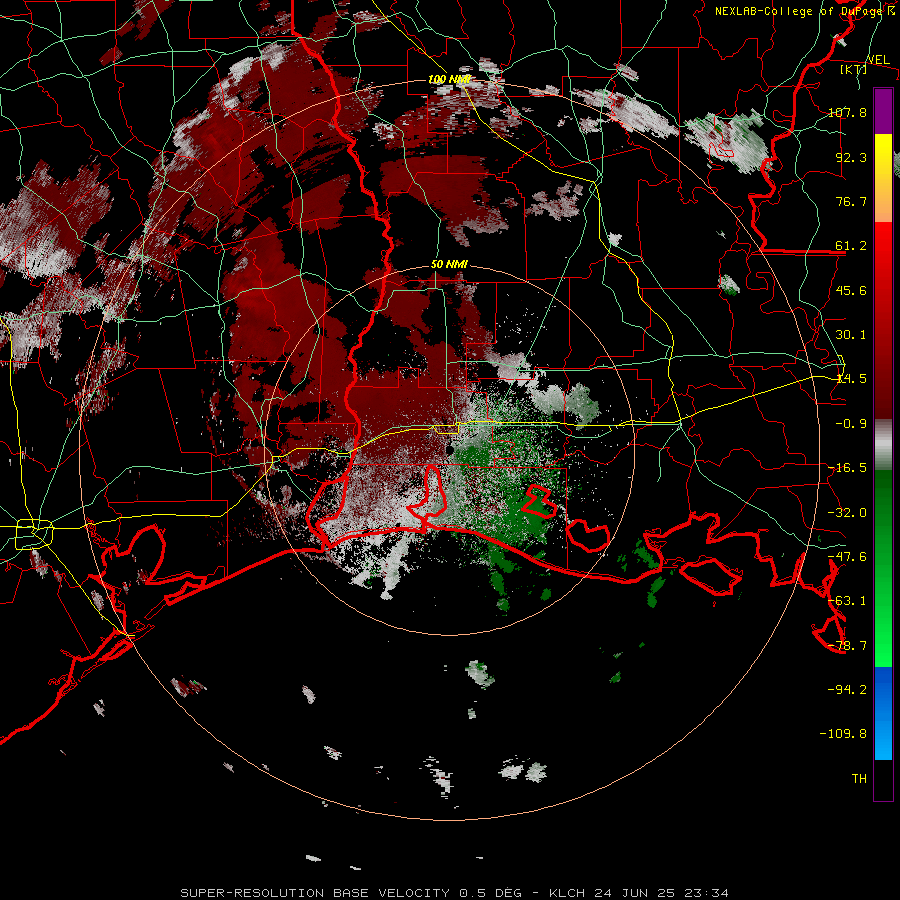Select the blue segment of the velocity color bar

[x=883, y=713]
